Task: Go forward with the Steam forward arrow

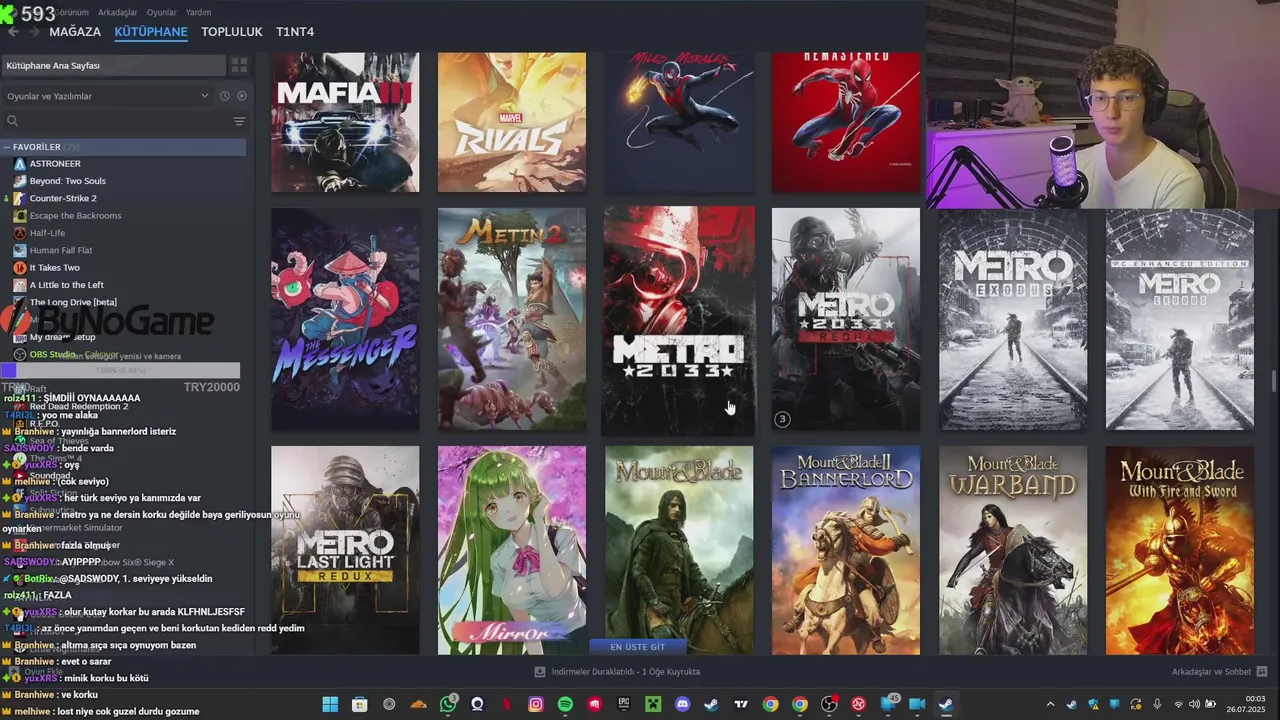Action: [34, 32]
